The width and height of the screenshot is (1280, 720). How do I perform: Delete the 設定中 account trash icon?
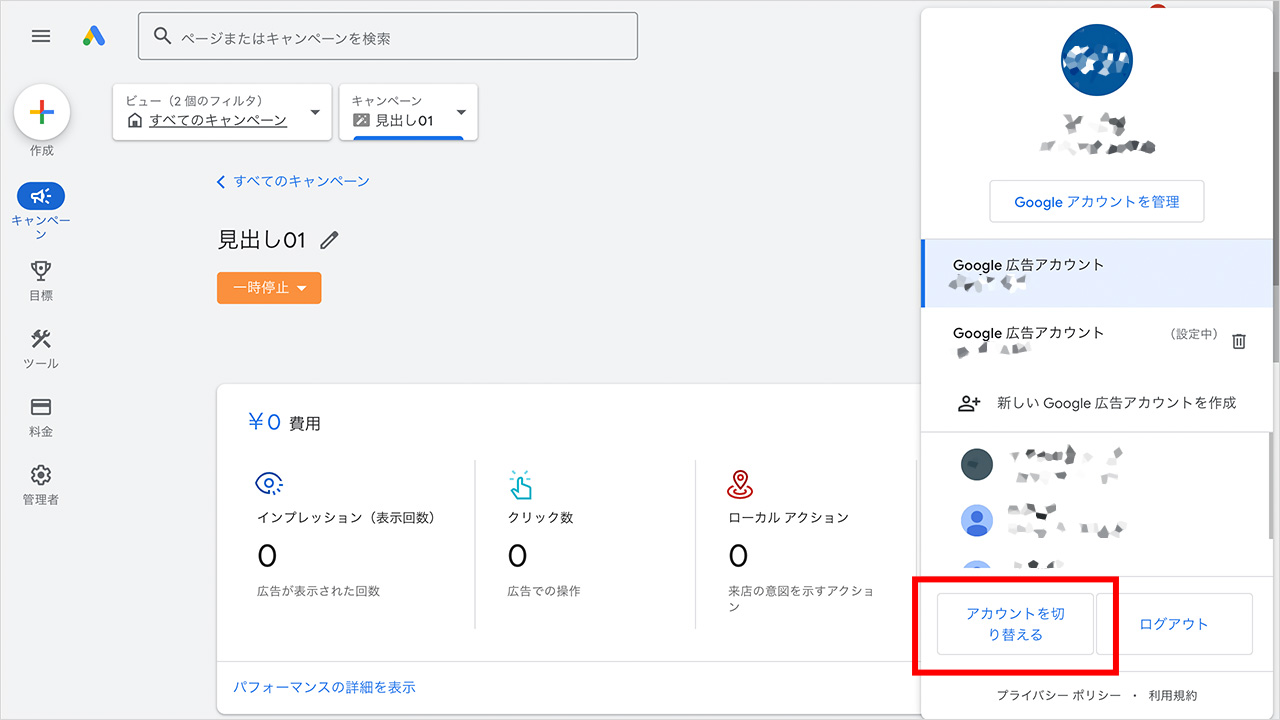pos(1239,341)
